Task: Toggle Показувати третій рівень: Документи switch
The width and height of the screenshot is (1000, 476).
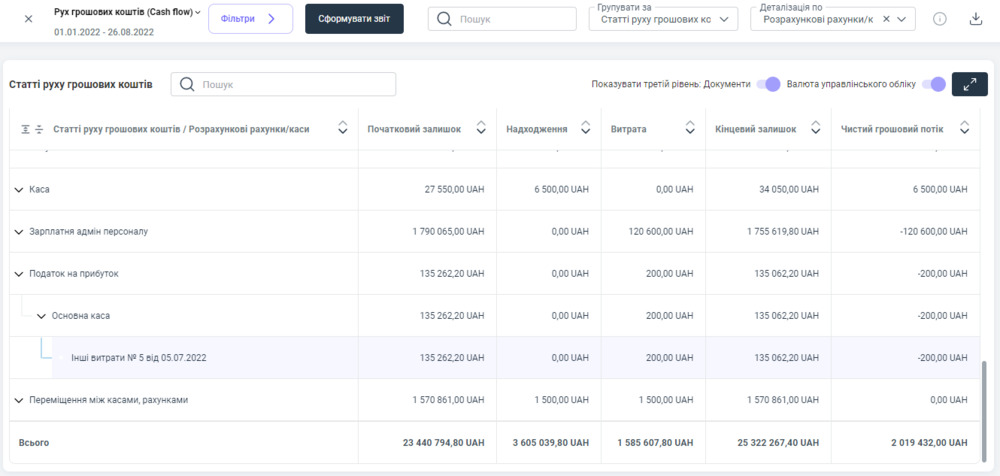Action: coord(768,85)
